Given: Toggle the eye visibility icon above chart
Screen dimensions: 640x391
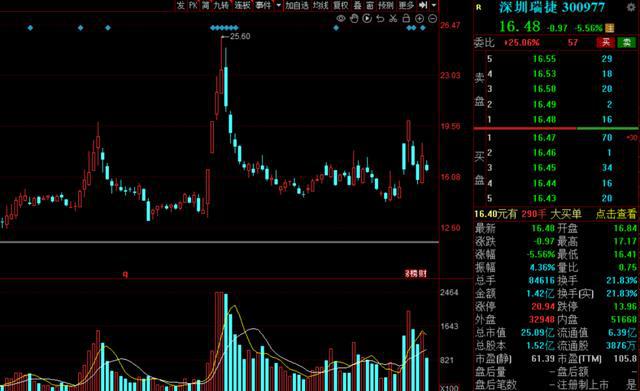Looking at the screenshot, I should click(341, 18).
